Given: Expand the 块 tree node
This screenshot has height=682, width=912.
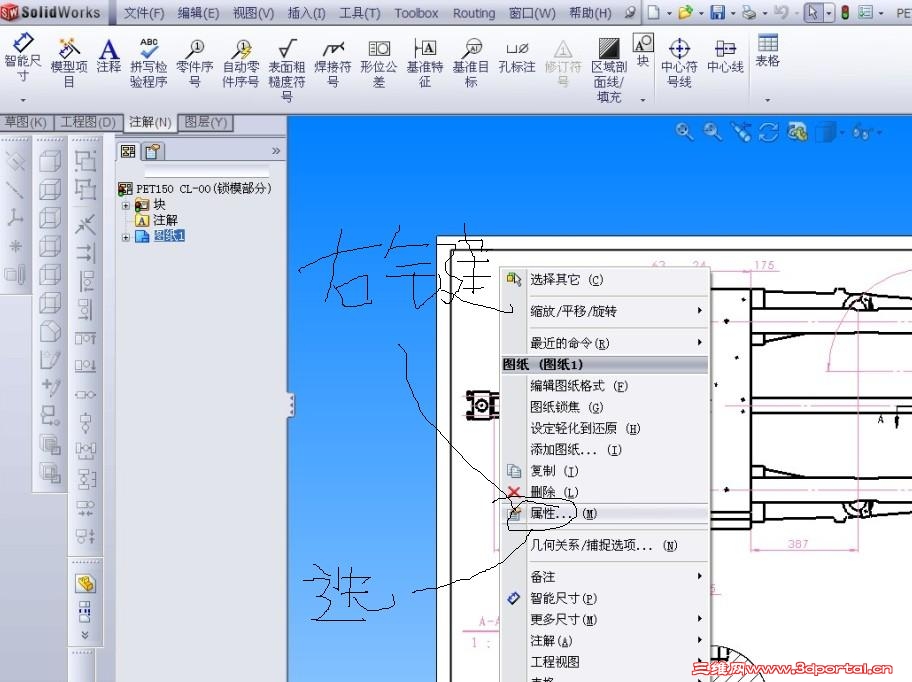Looking at the screenshot, I should (x=126, y=205).
